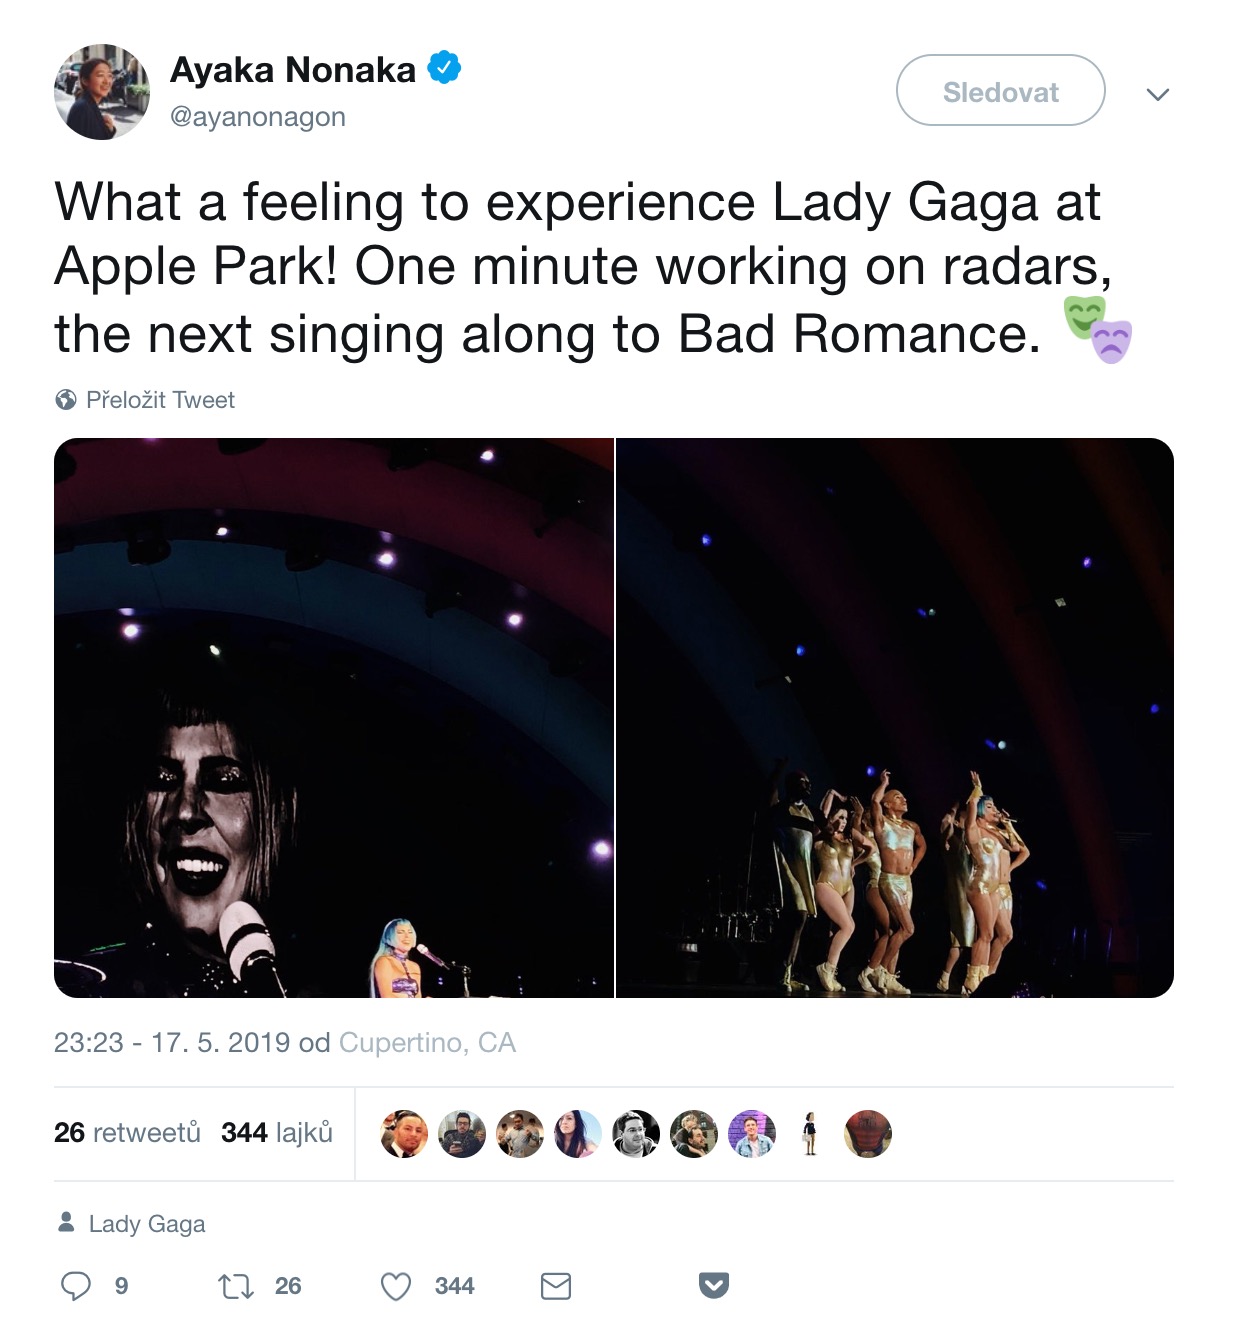Click the direct message envelope icon
The image size is (1238, 1340).
tap(556, 1286)
